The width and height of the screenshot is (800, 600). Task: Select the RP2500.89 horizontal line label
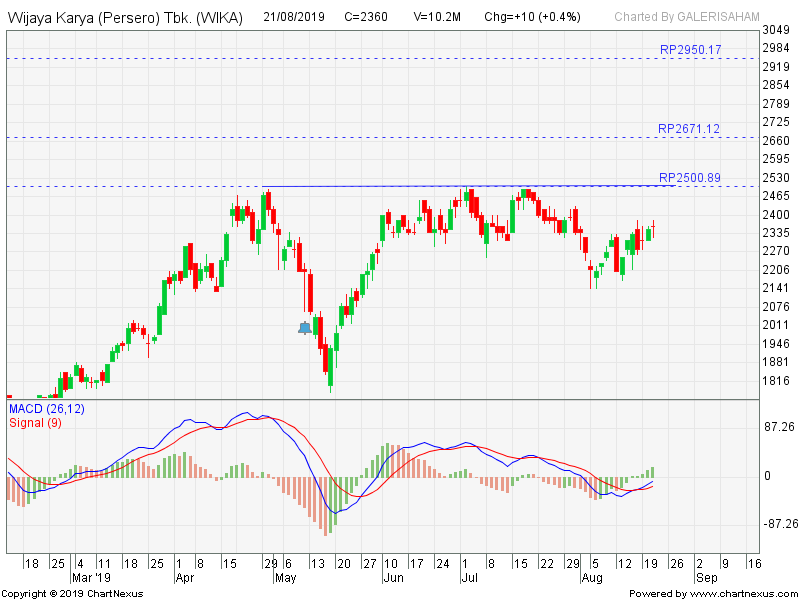coord(690,178)
